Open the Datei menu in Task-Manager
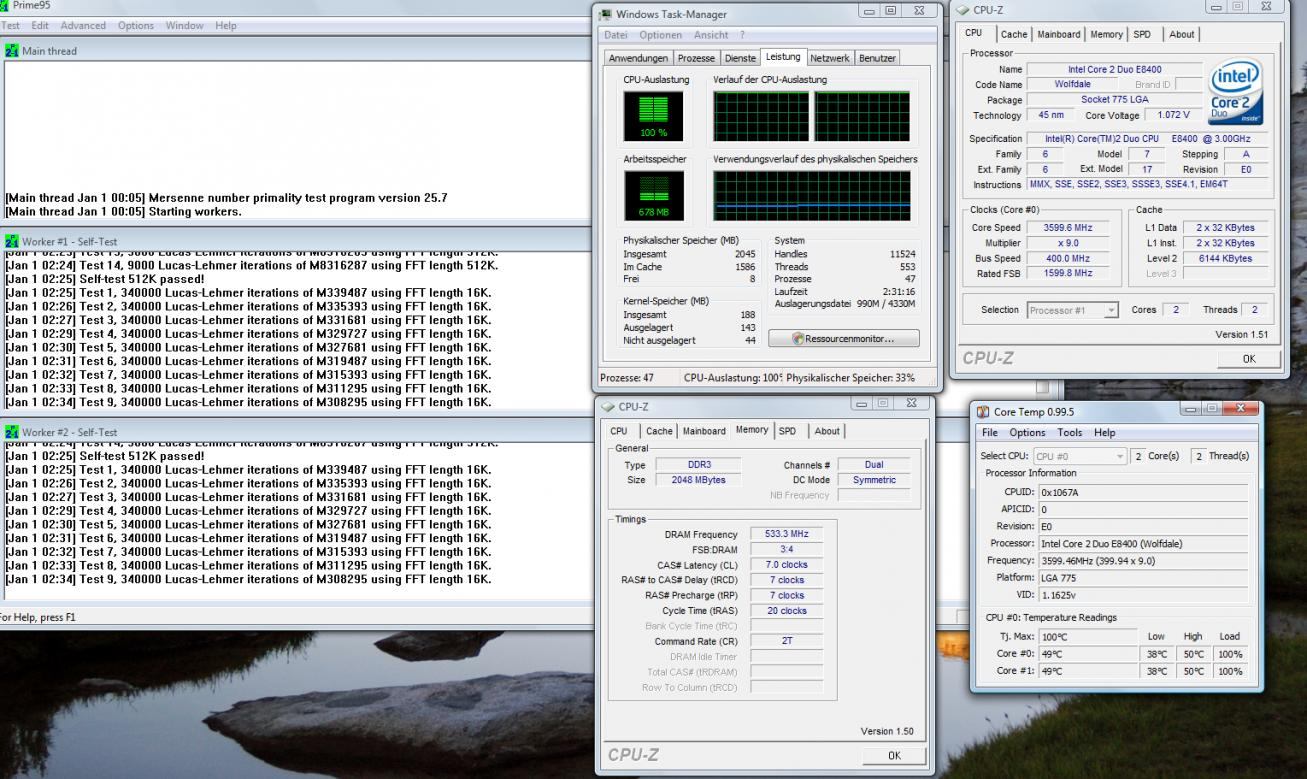The image size is (1307, 779). pyautogui.click(x=616, y=35)
